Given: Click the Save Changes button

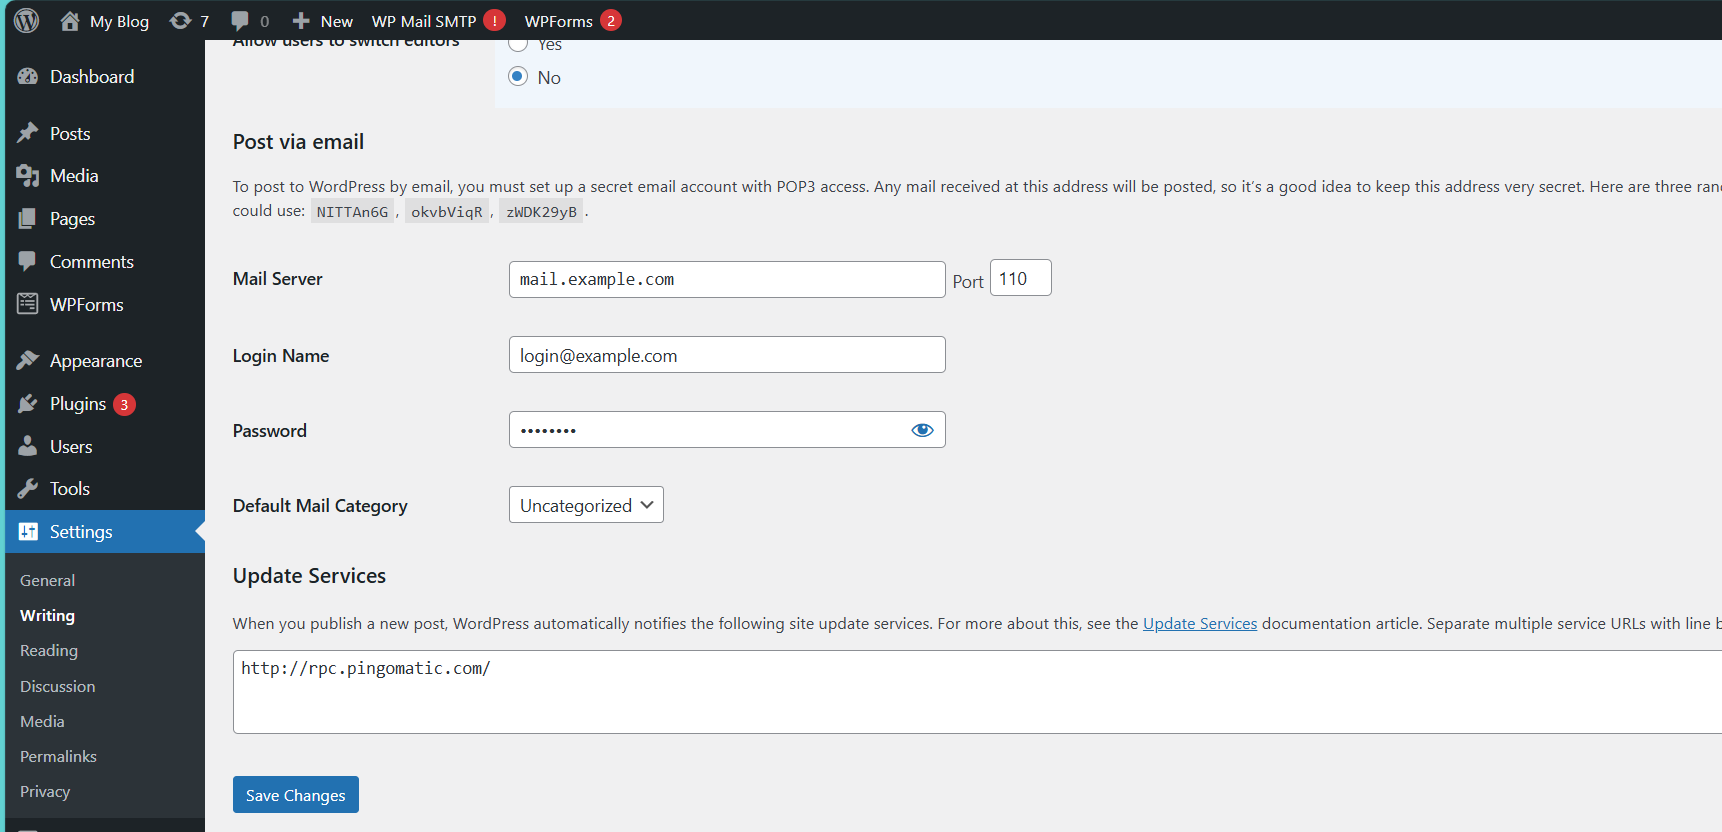Looking at the screenshot, I should [296, 795].
